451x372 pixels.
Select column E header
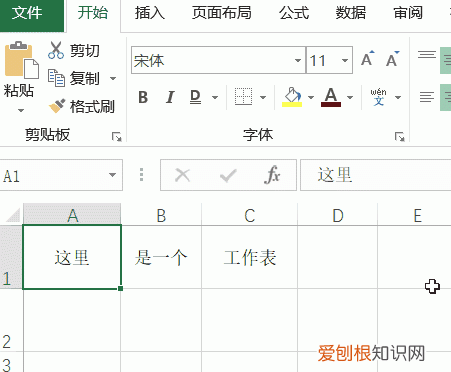coord(414,215)
